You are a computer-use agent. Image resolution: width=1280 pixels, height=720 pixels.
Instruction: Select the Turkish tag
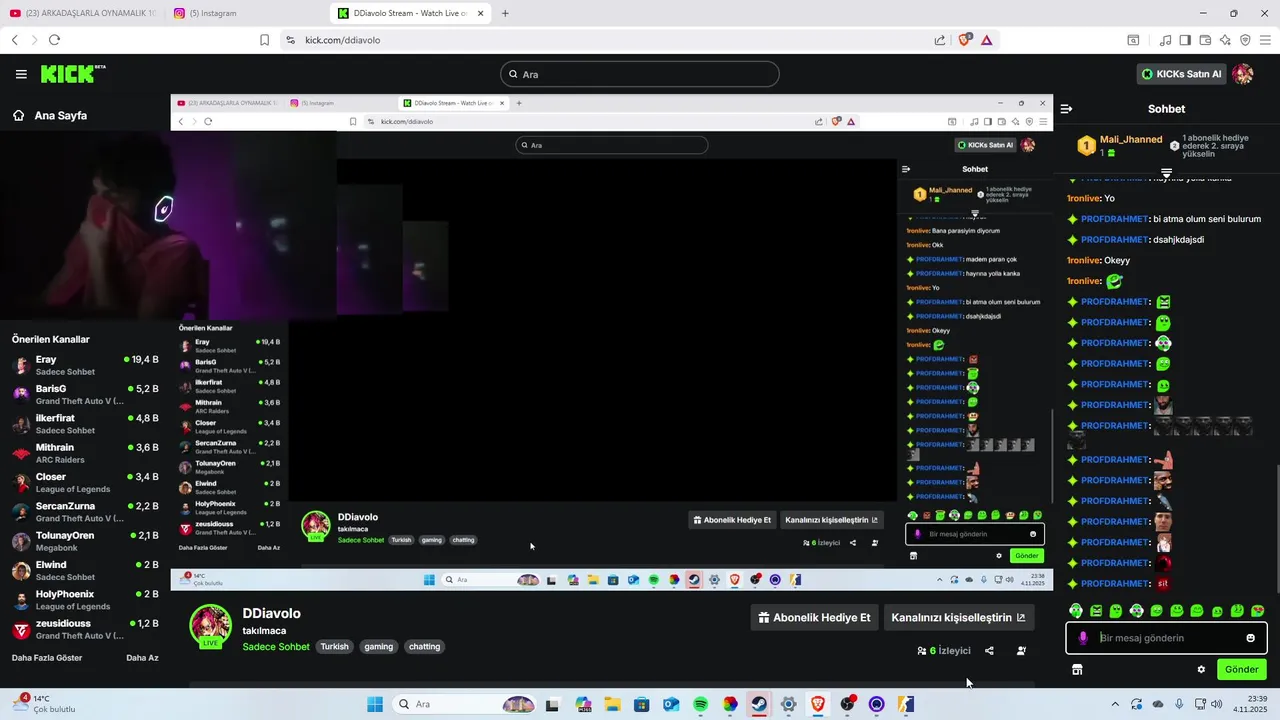pyautogui.click(x=334, y=647)
